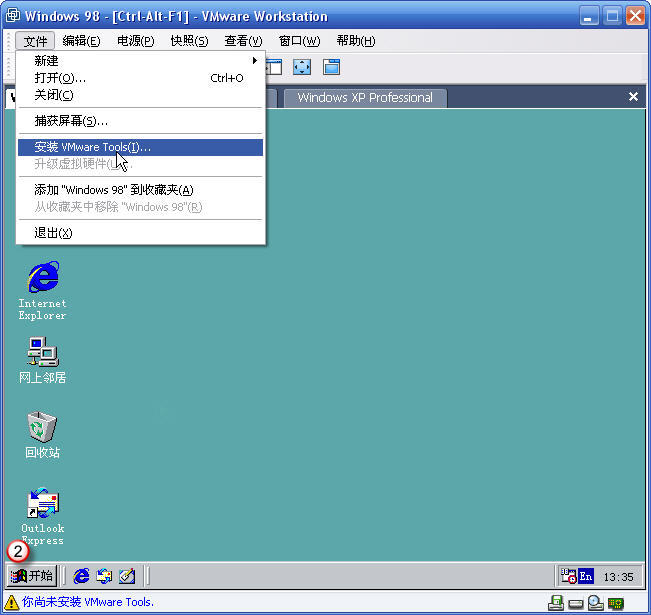The image size is (651, 615).
Task: Choose 关闭(C) from the file menu
Action: click(x=140, y=95)
